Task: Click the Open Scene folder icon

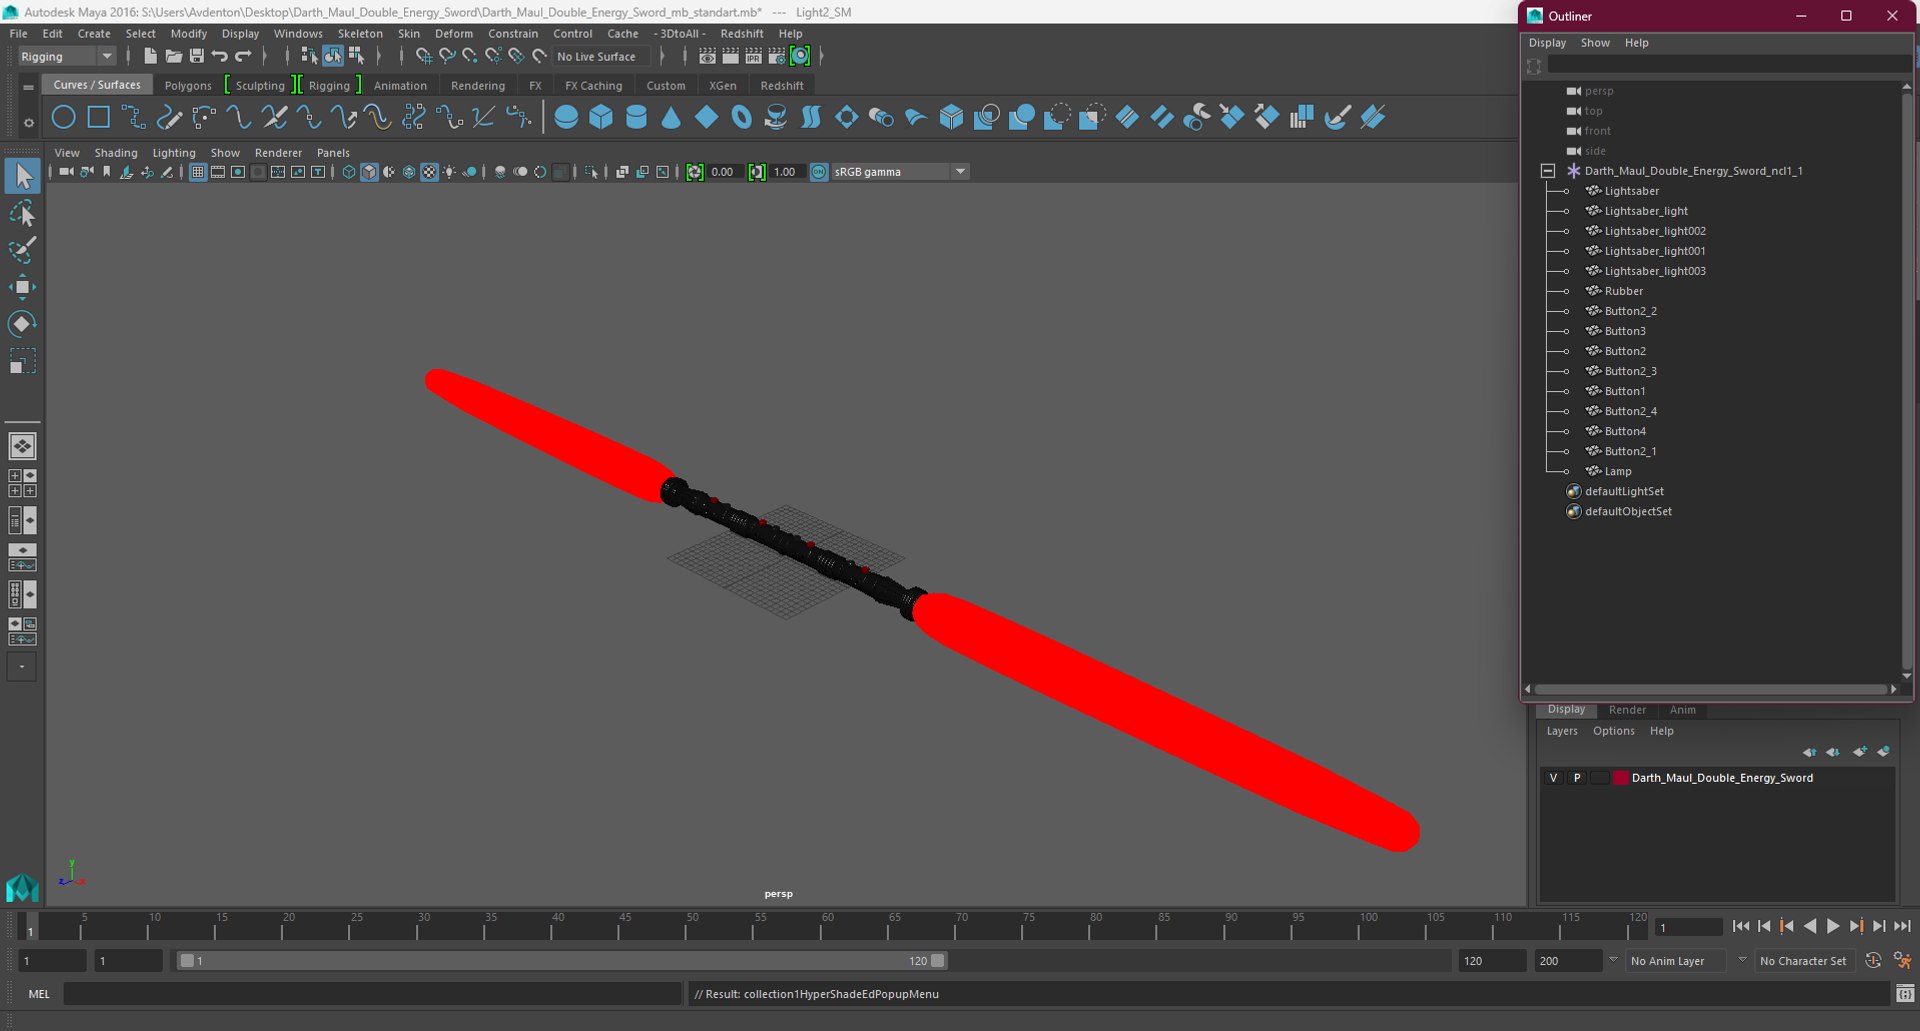Action: click(173, 56)
